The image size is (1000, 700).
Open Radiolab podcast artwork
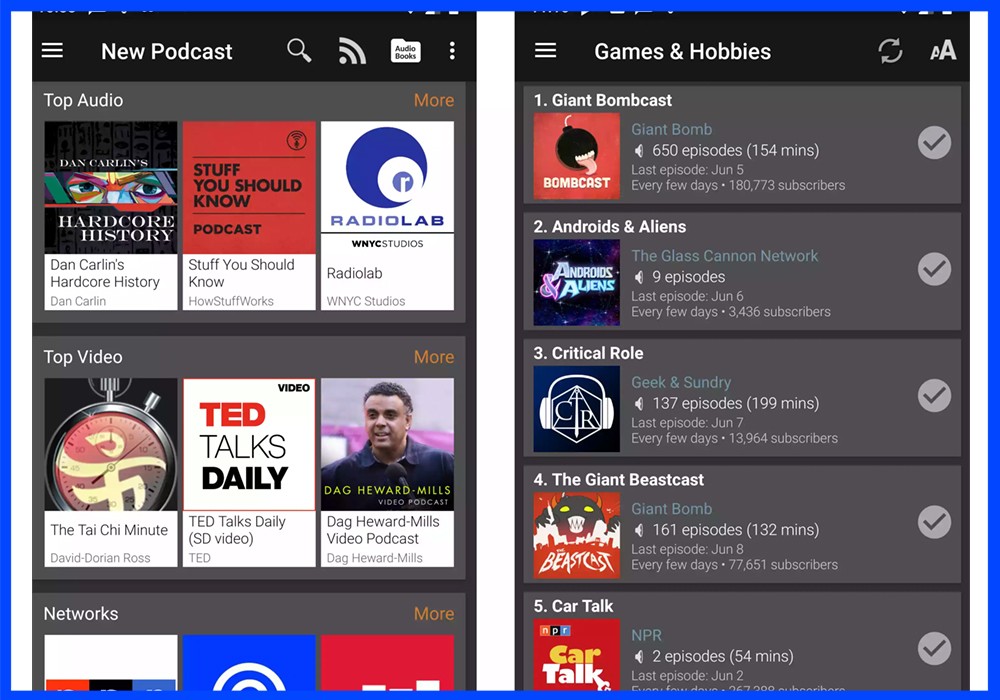388,187
